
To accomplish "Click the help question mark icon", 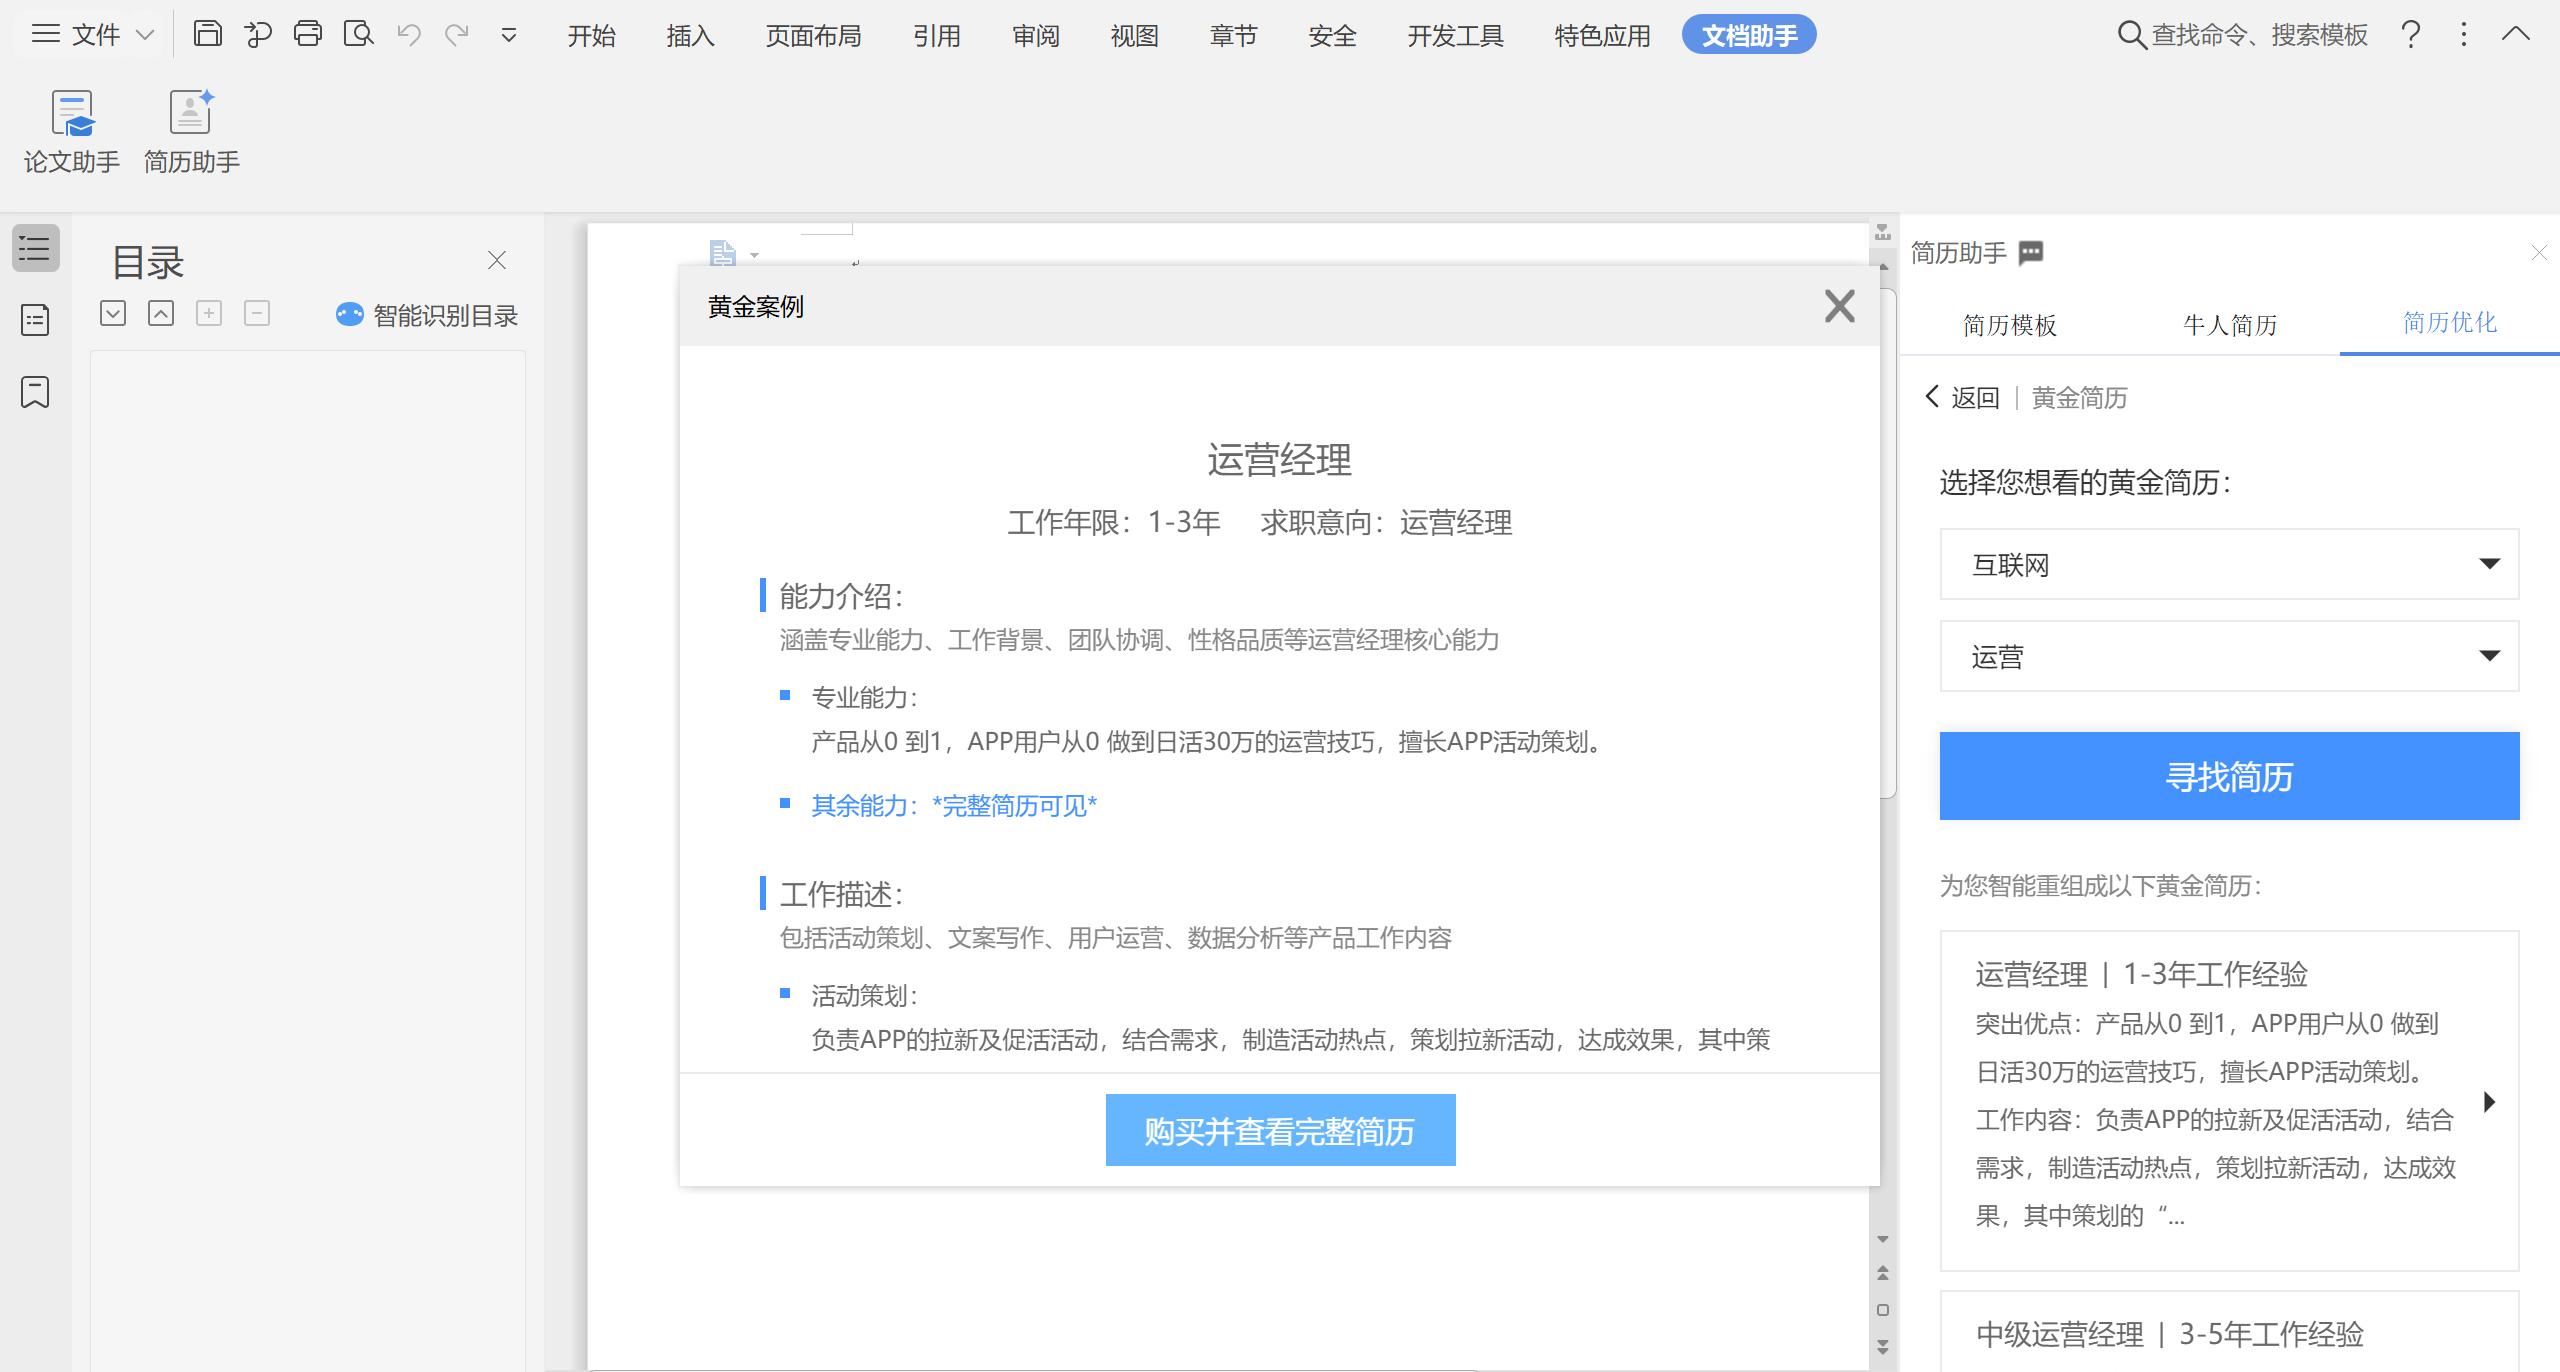I will click(2410, 34).
